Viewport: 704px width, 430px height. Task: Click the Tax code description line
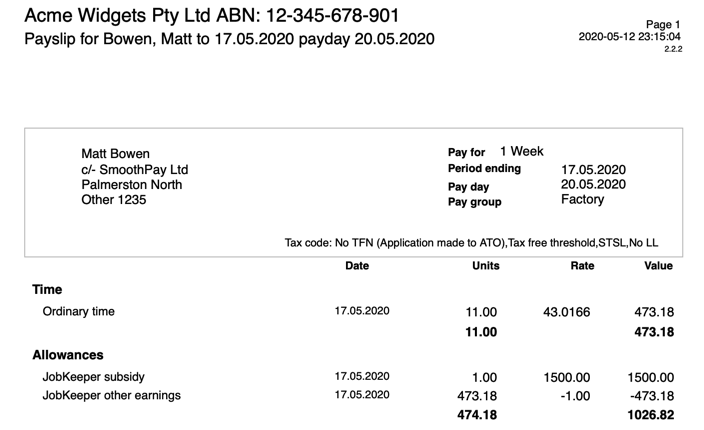pyautogui.click(x=472, y=243)
